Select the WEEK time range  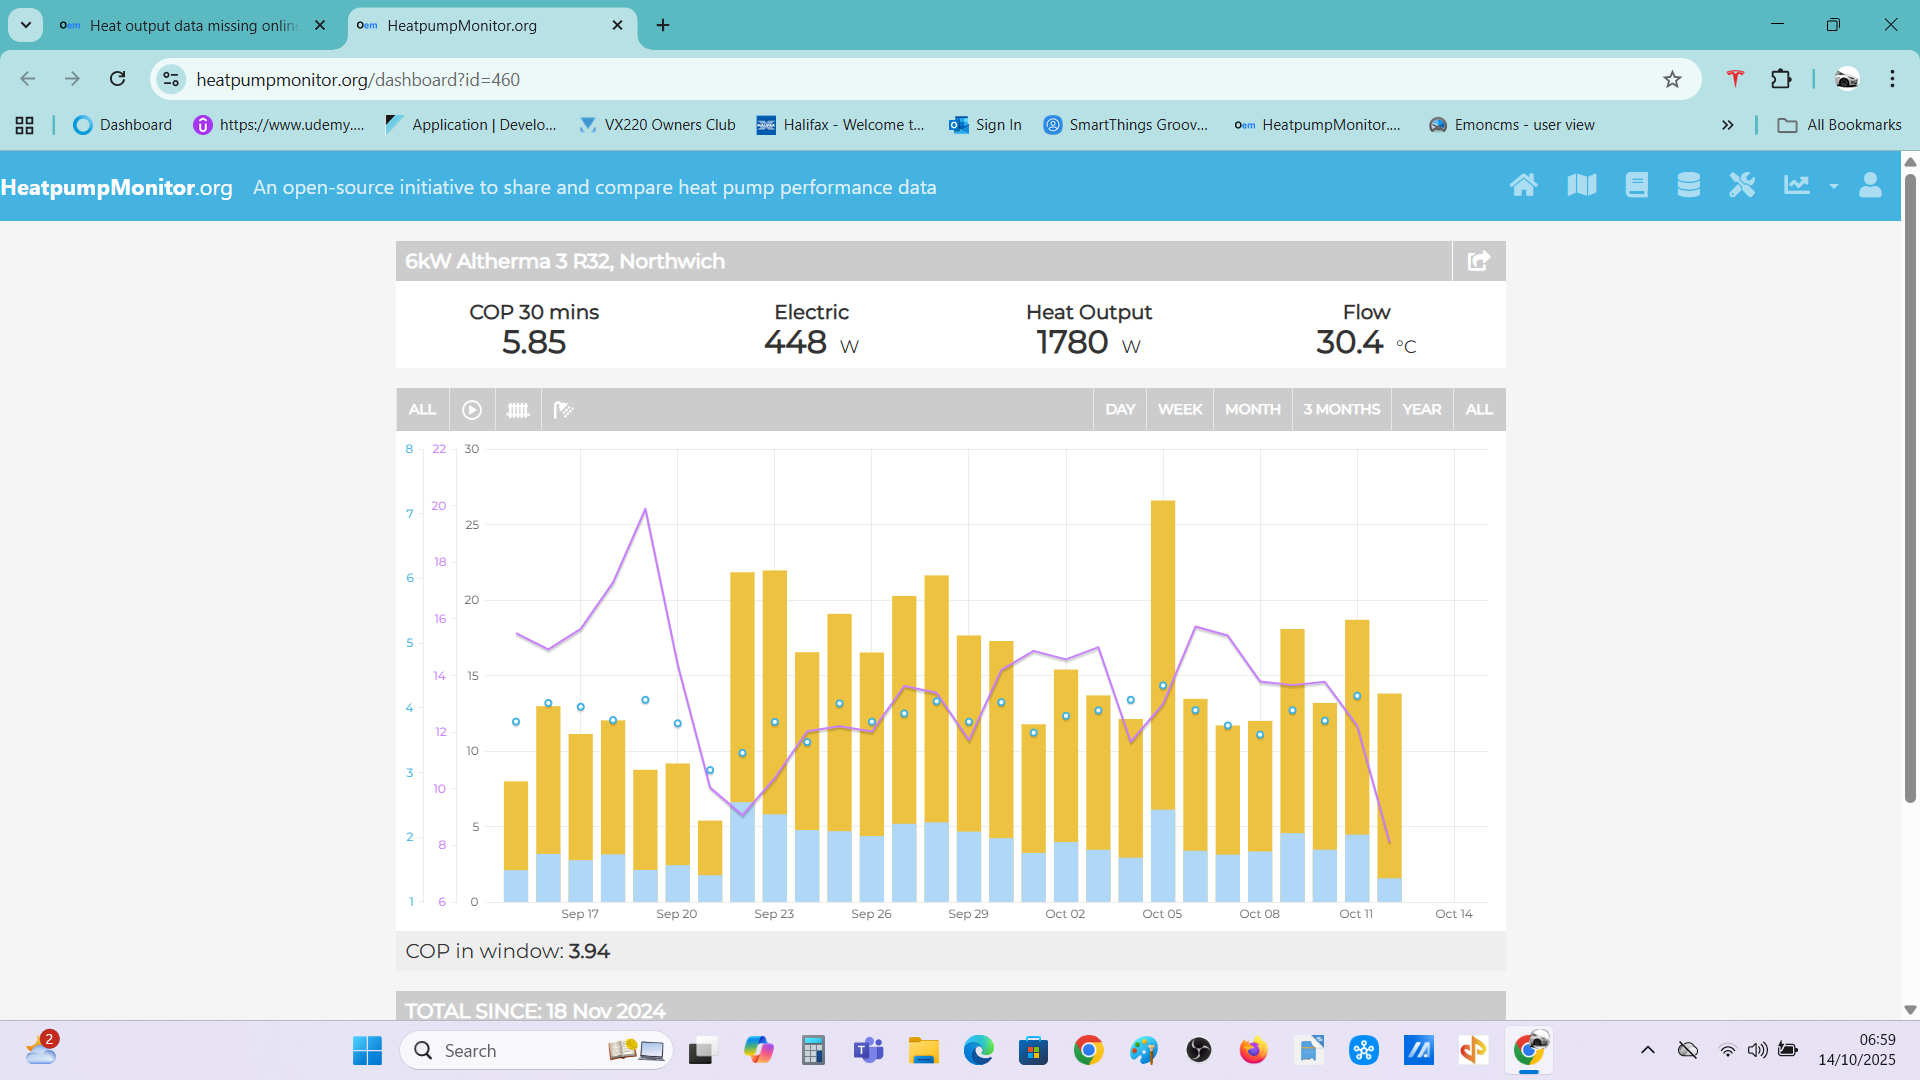[x=1180, y=410]
